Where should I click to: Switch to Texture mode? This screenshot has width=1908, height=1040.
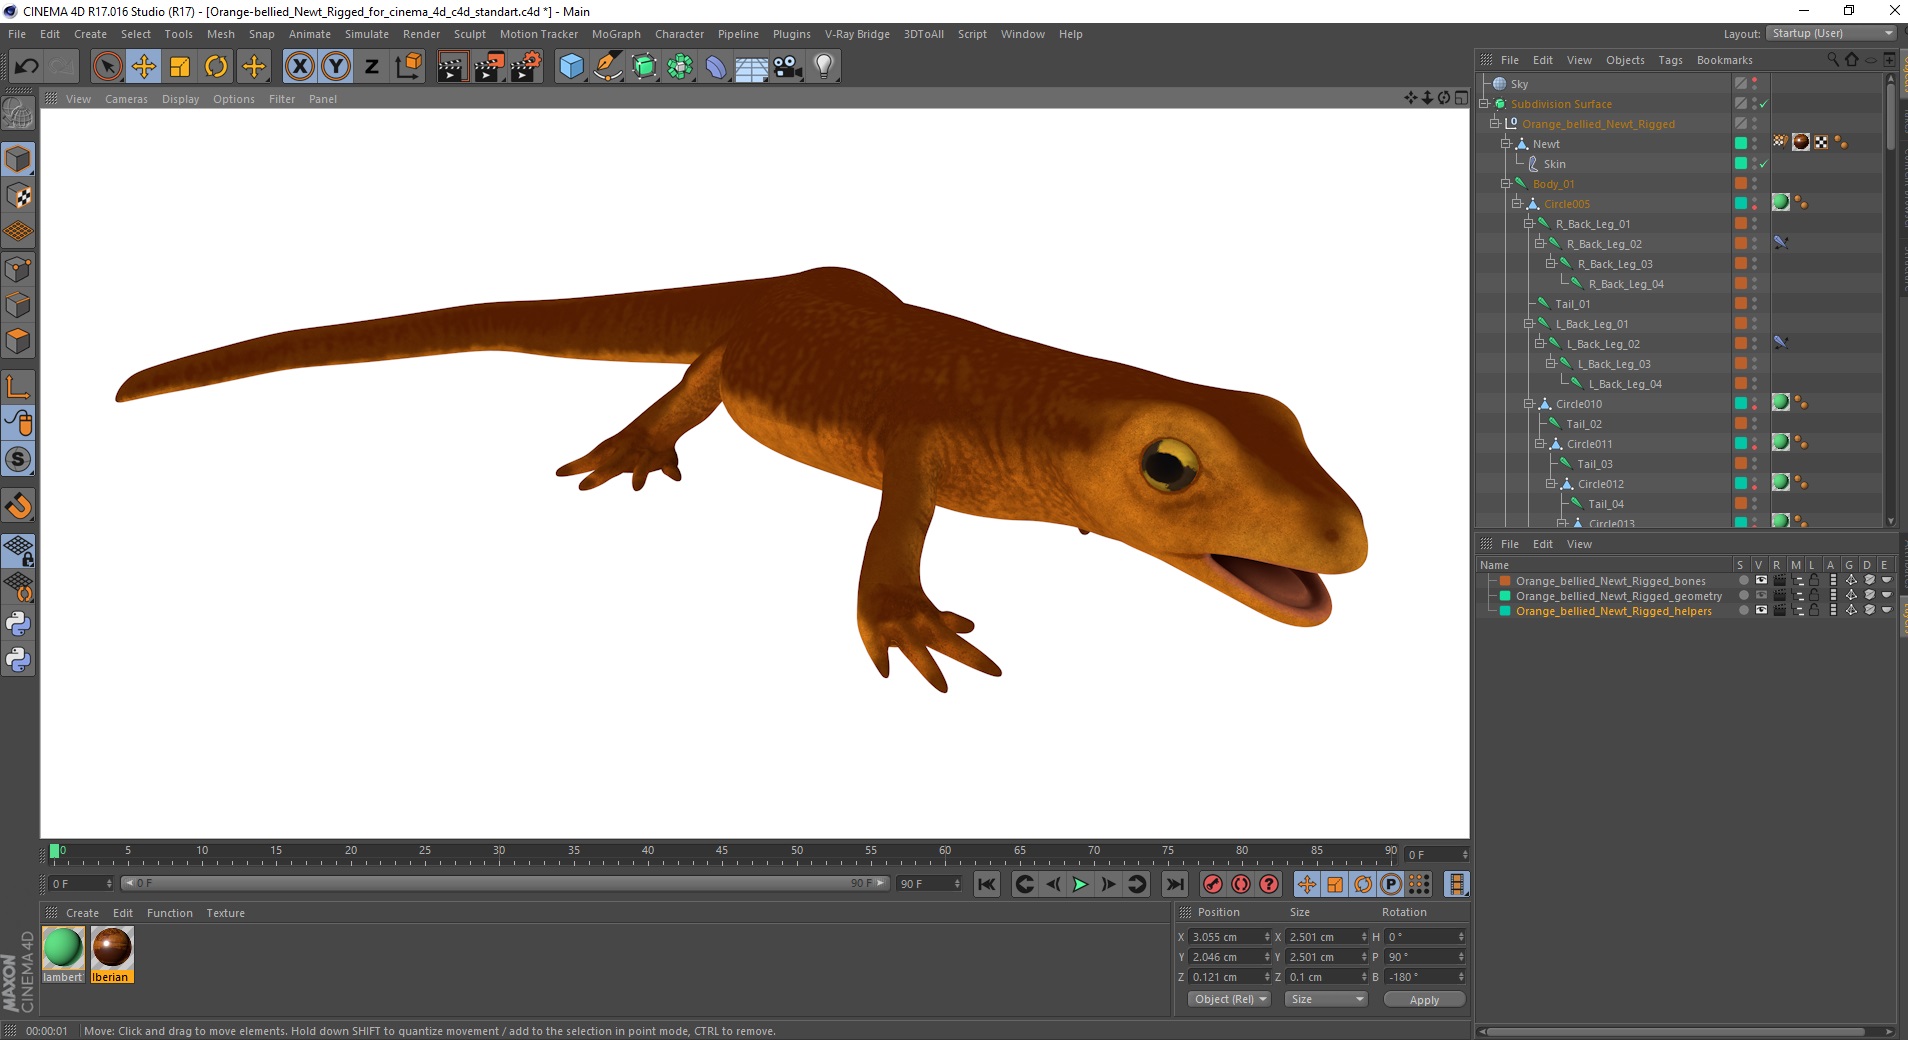click(18, 196)
